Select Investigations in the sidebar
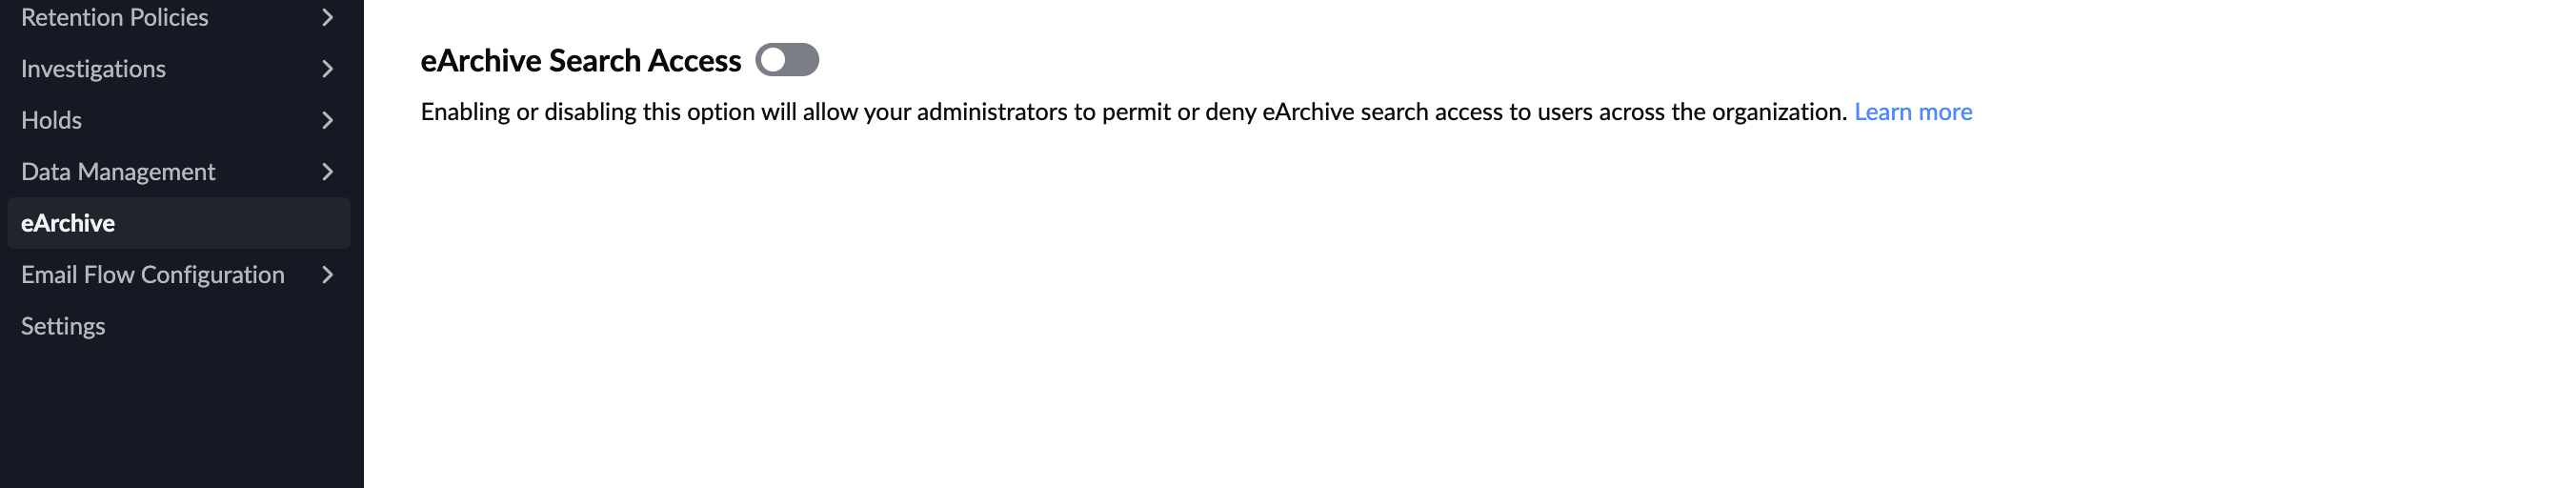The height and width of the screenshot is (488, 2576). pos(93,69)
